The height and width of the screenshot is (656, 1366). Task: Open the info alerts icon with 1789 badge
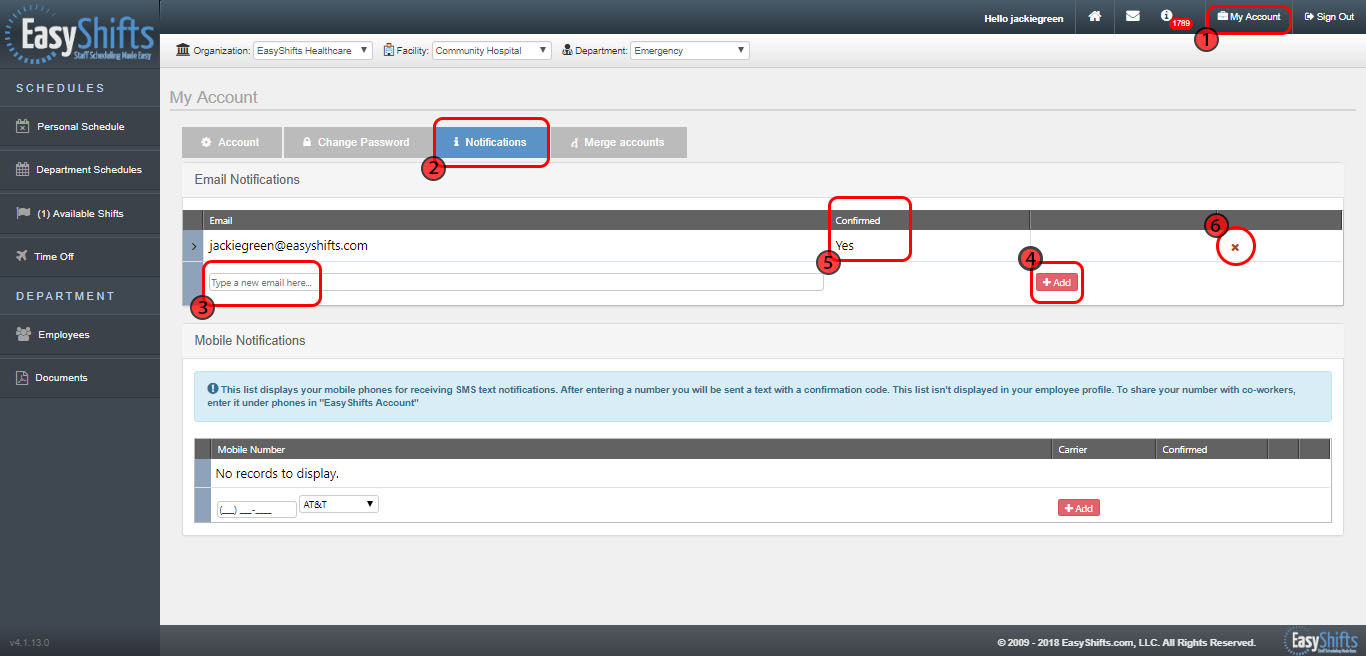[1166, 16]
